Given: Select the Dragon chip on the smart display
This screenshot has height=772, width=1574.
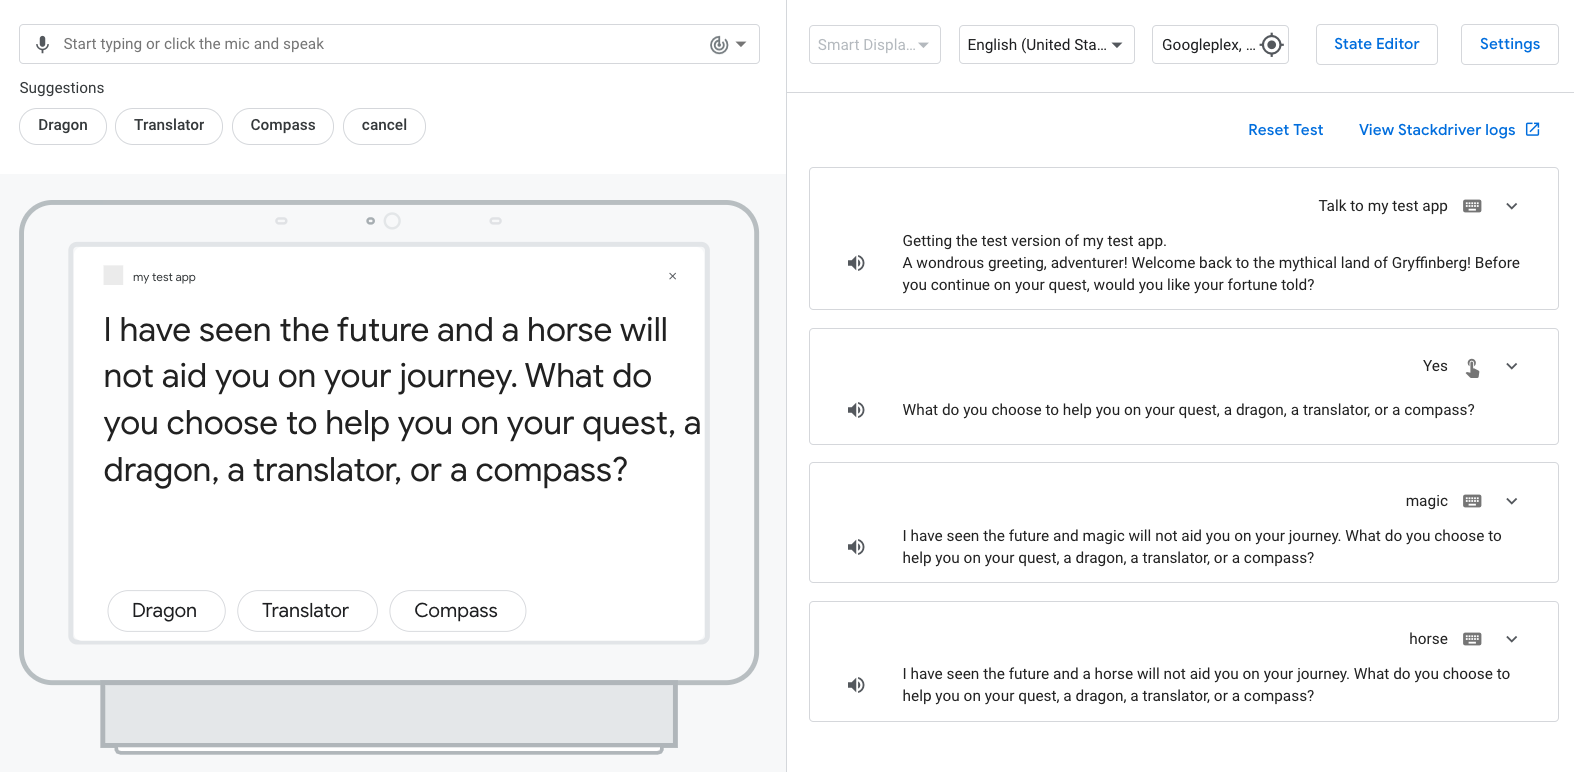Looking at the screenshot, I should coord(165,611).
